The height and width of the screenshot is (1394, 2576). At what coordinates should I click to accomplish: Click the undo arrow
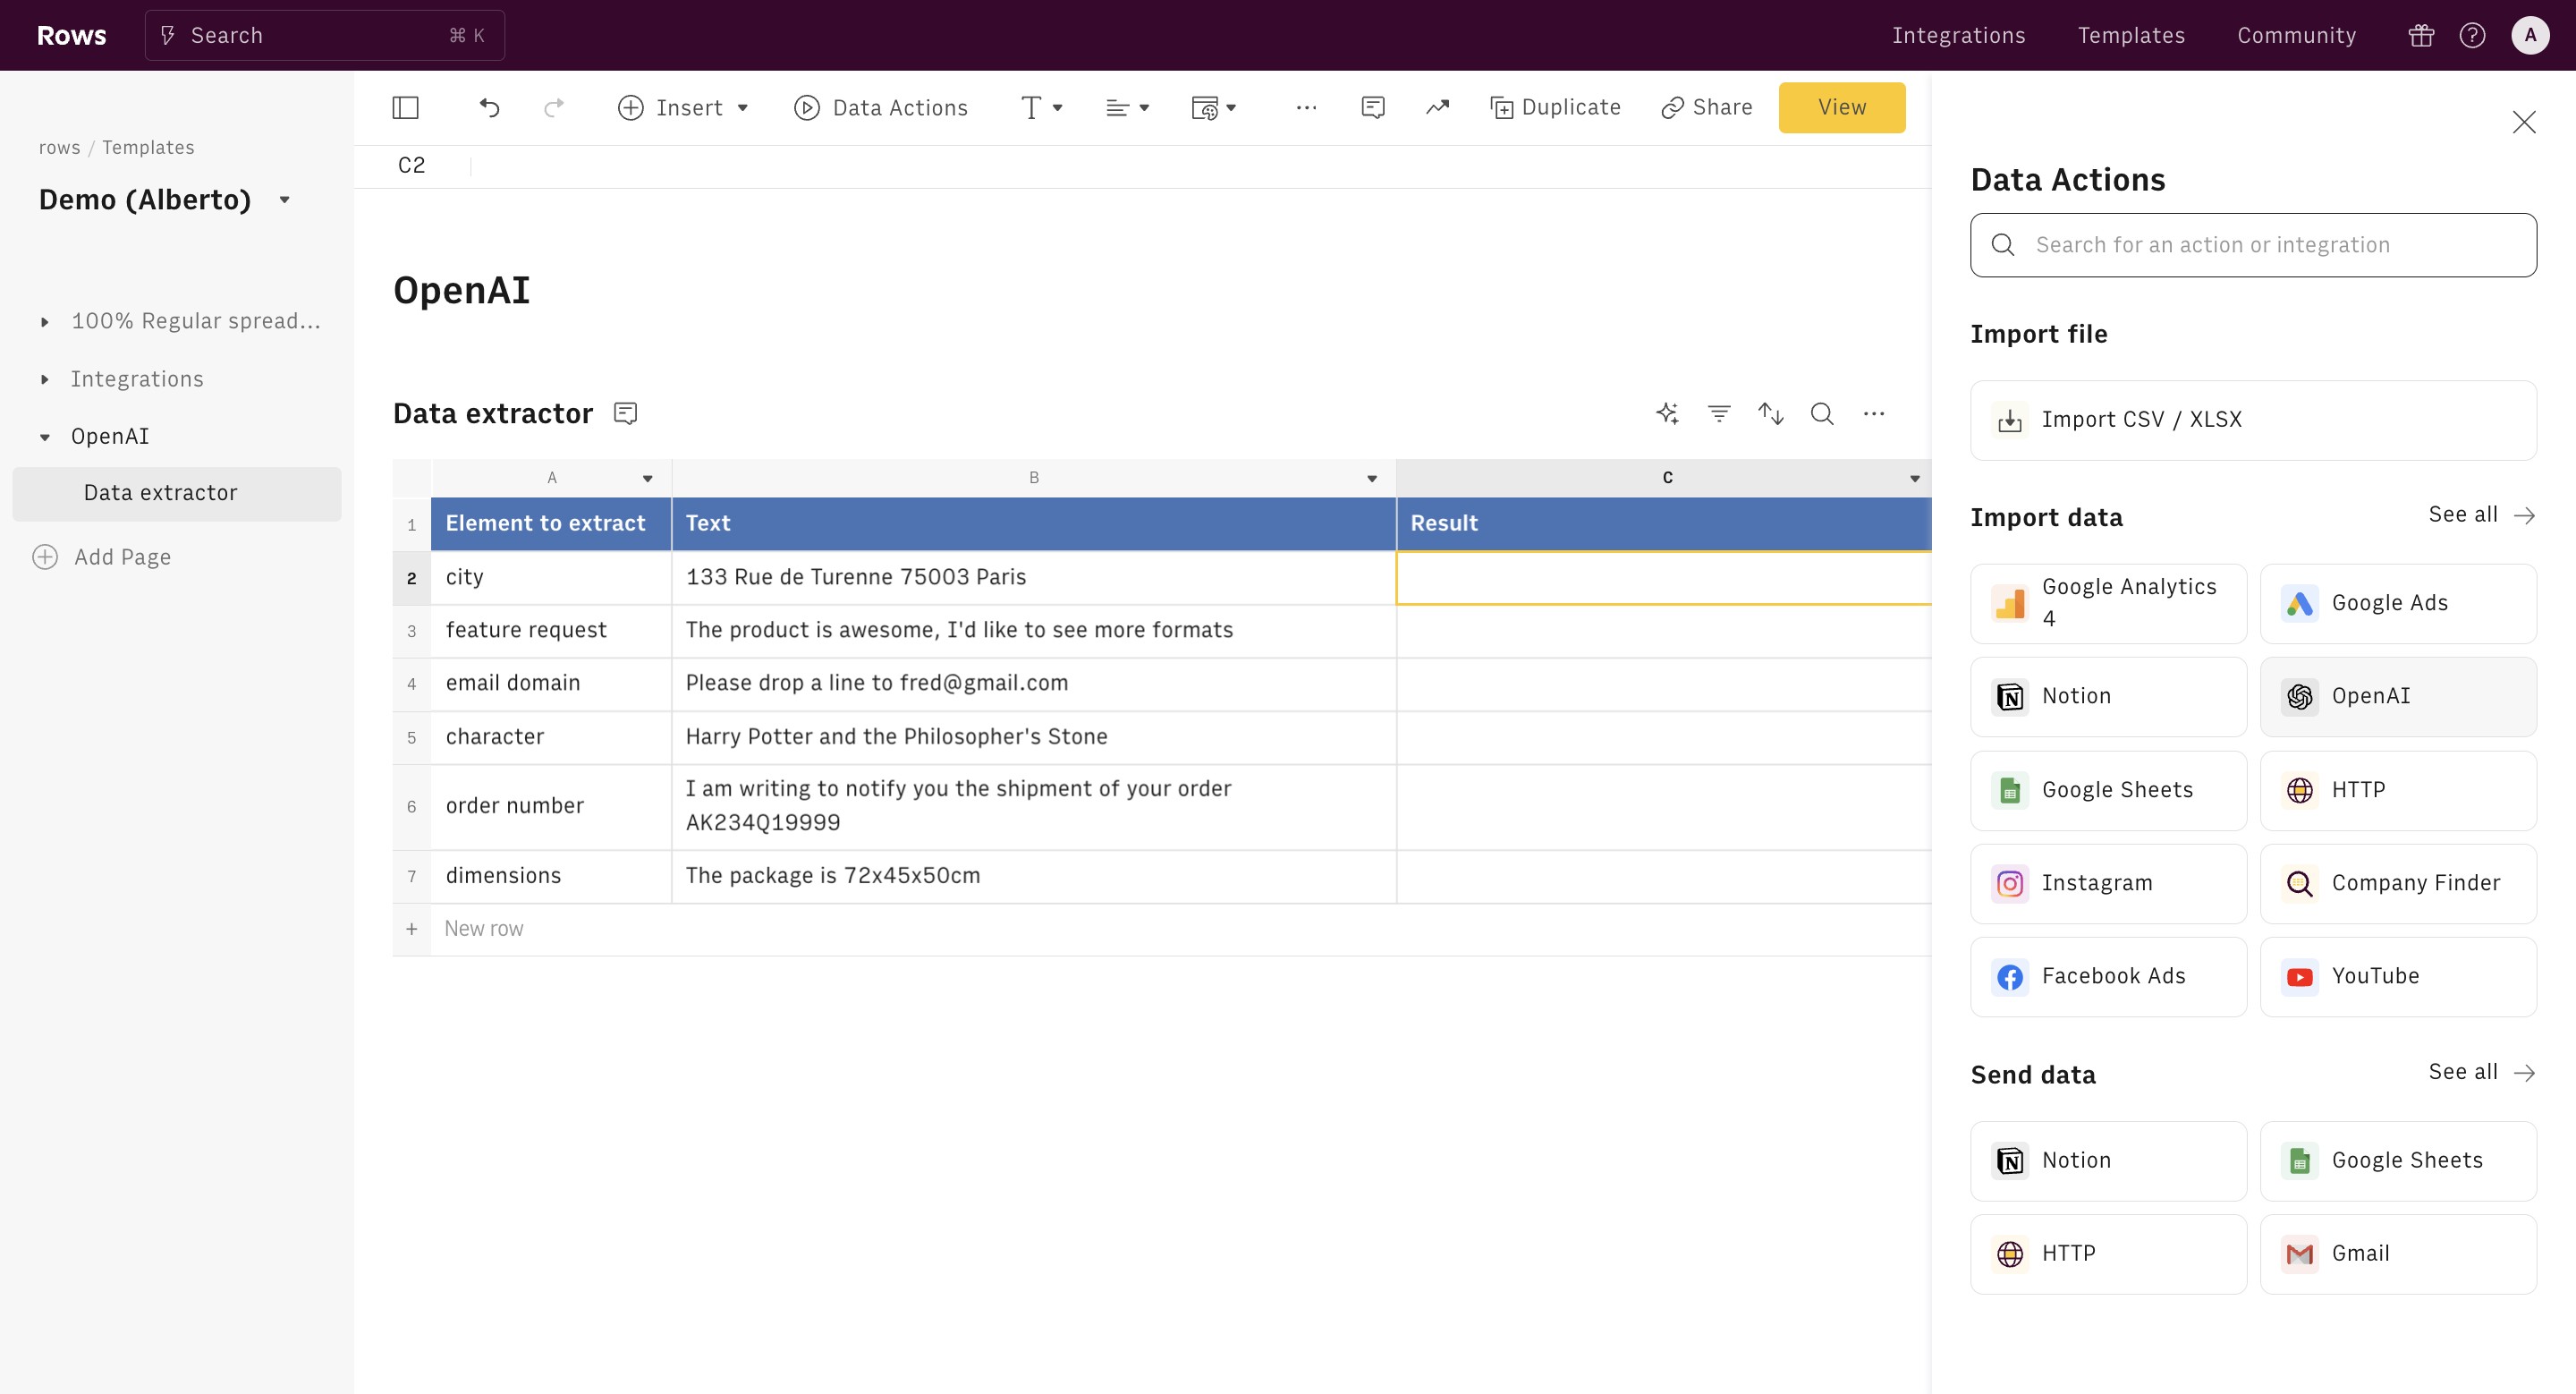[x=489, y=108]
